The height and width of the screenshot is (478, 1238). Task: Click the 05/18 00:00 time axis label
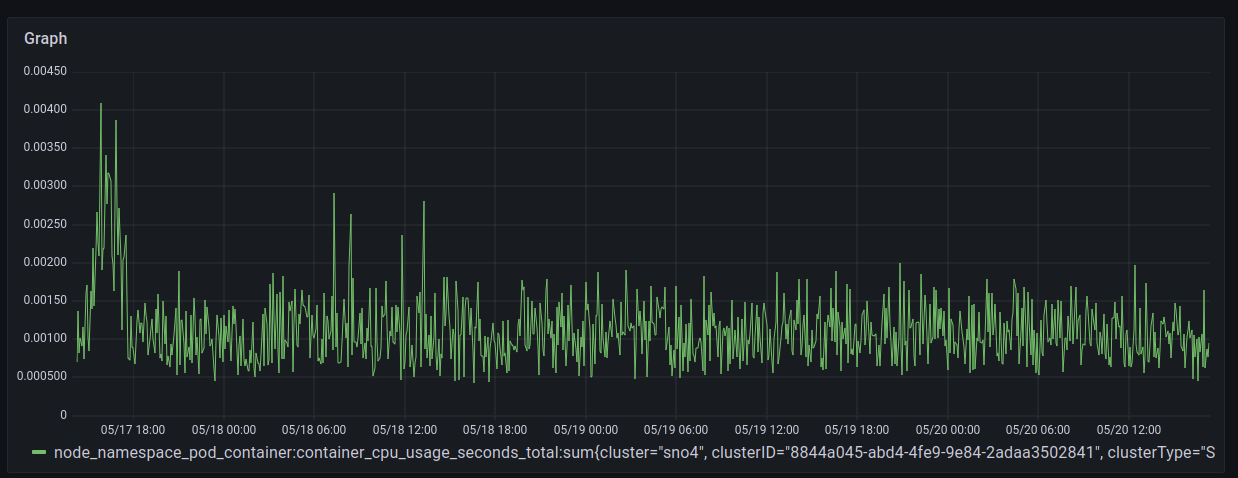[223, 429]
